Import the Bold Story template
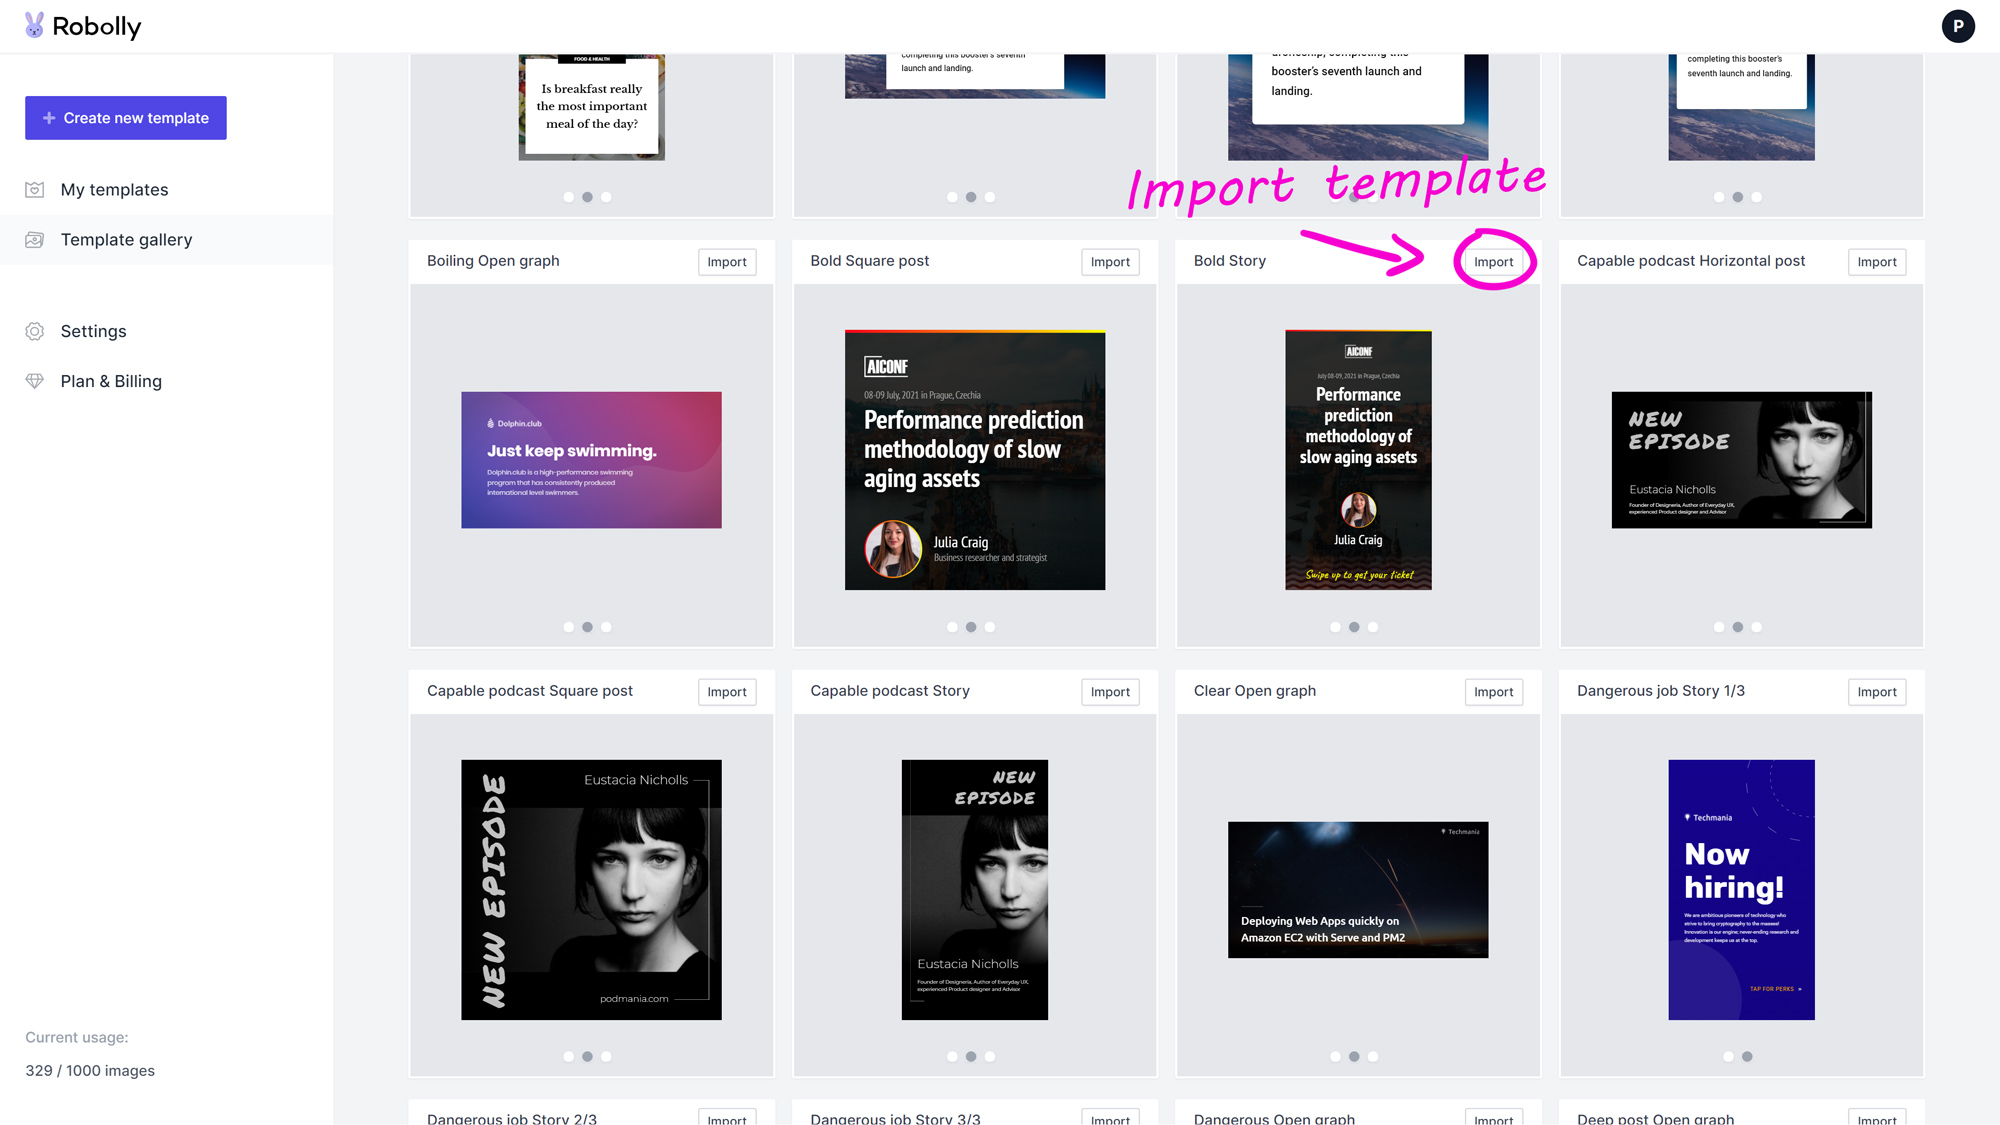The height and width of the screenshot is (1125, 2000). [1493, 262]
